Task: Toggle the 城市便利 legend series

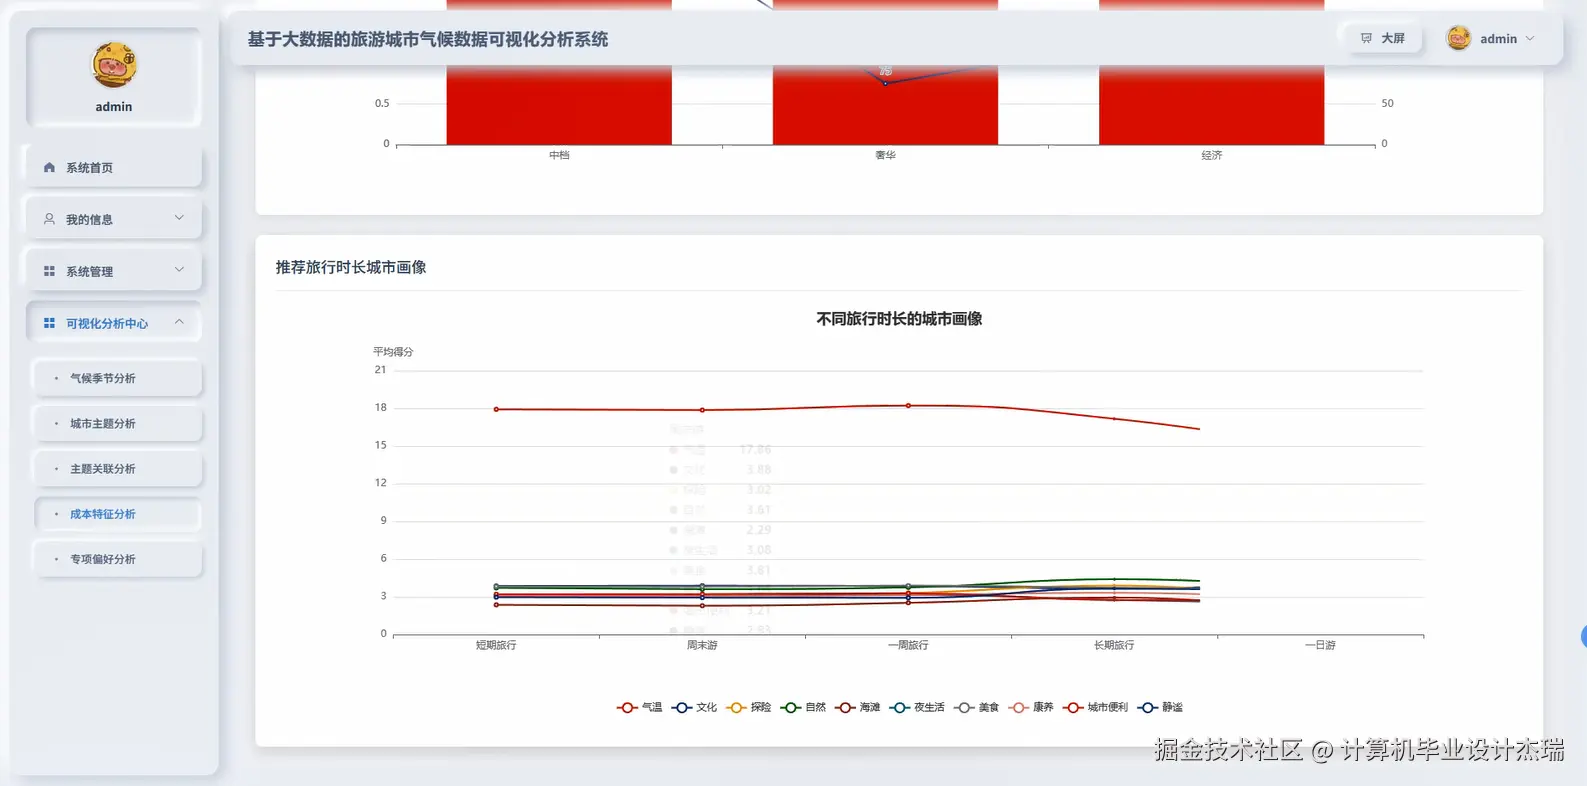Action: click(x=1096, y=707)
